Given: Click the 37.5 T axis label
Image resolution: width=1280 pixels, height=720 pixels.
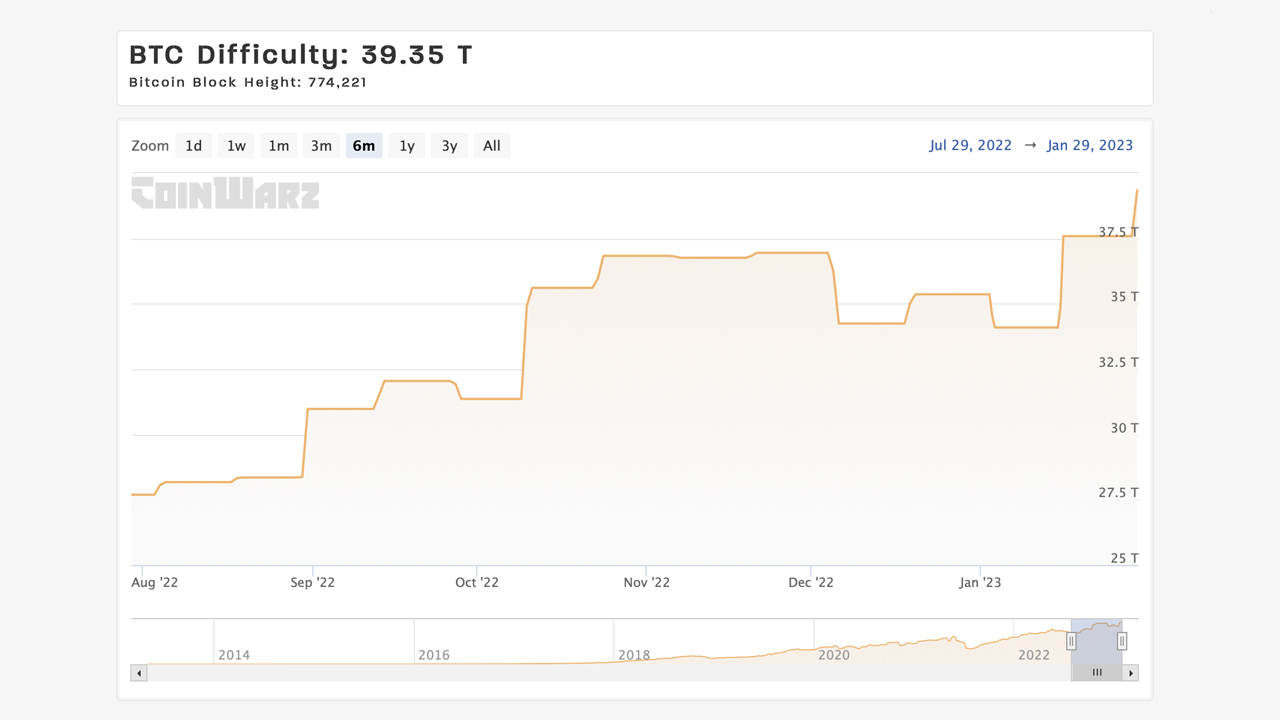Looking at the screenshot, I should click(x=1118, y=232).
